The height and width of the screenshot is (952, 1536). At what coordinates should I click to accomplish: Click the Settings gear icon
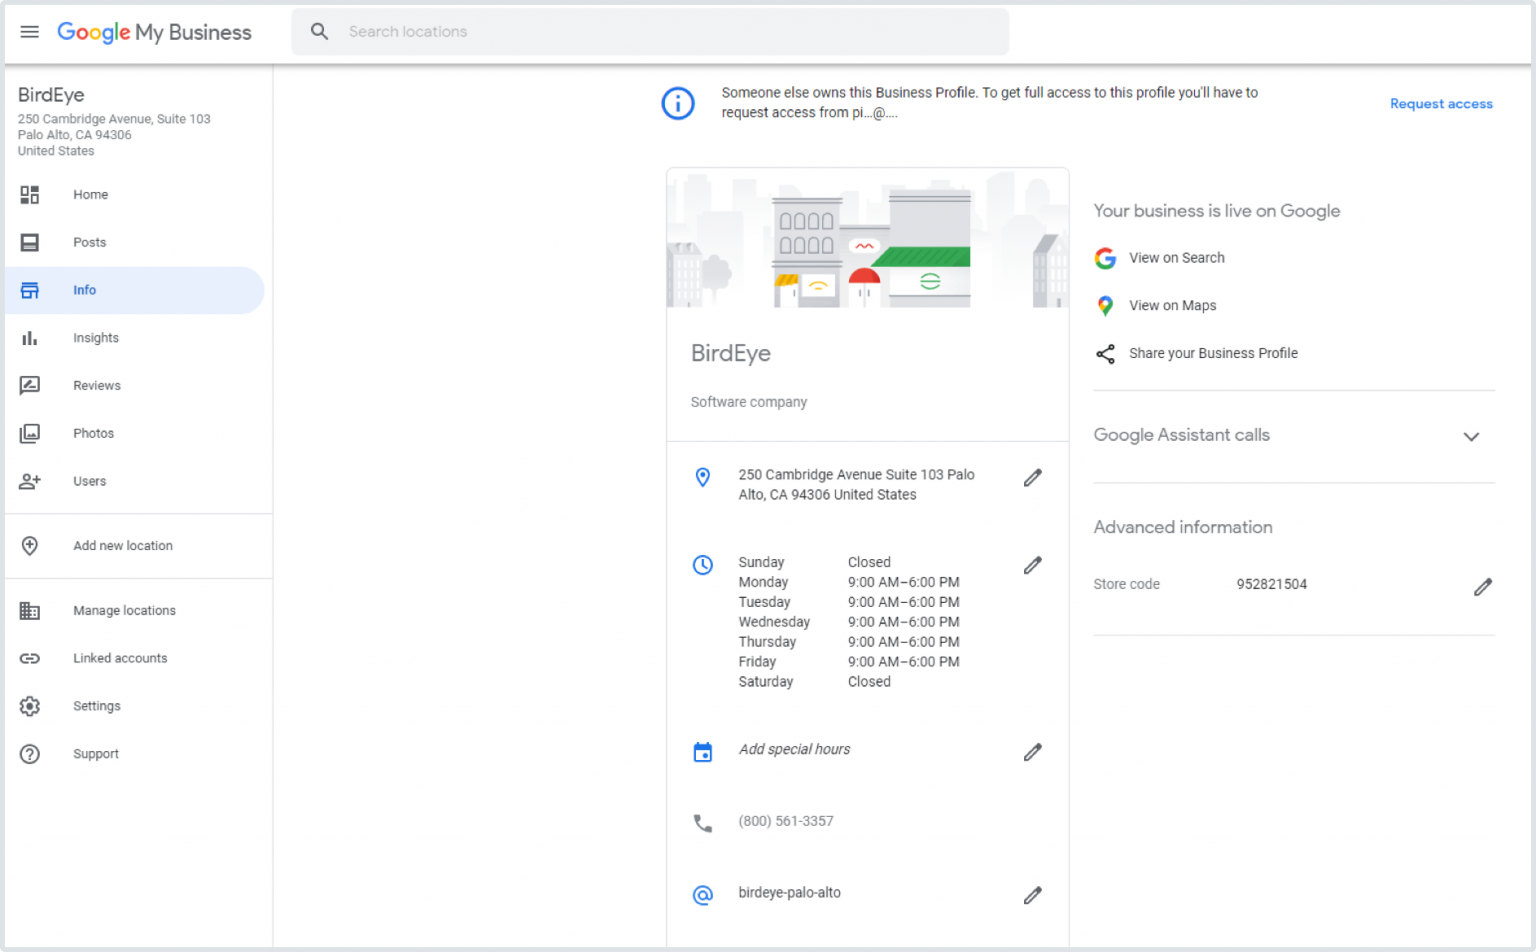tap(30, 706)
